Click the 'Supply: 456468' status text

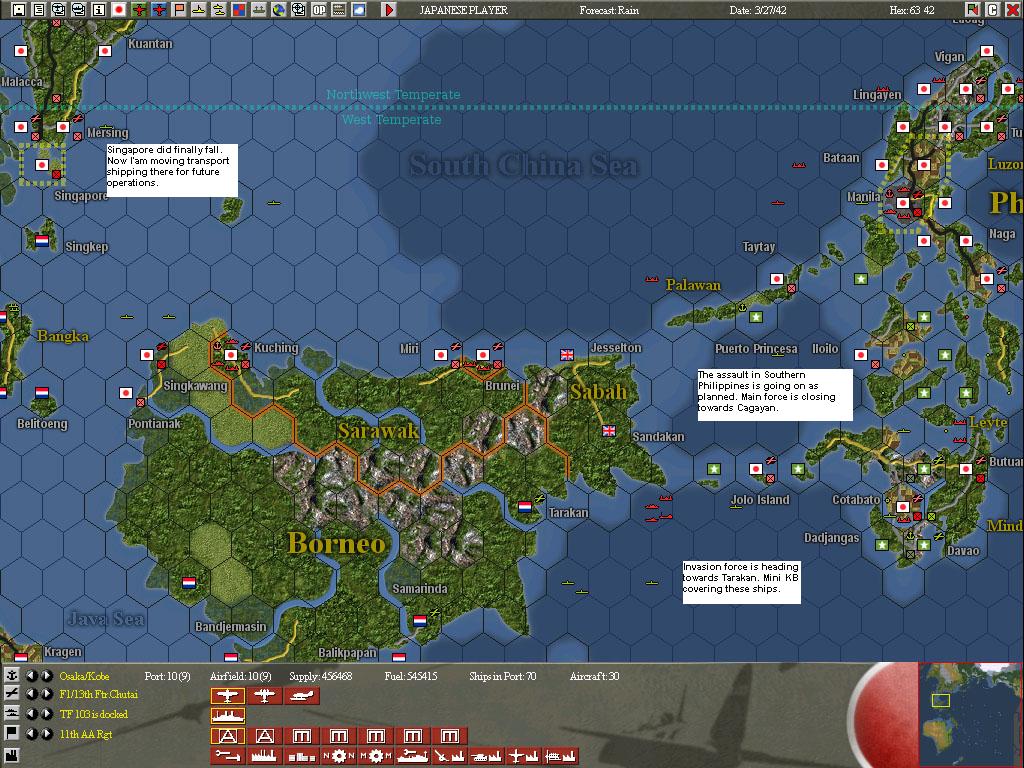321,677
